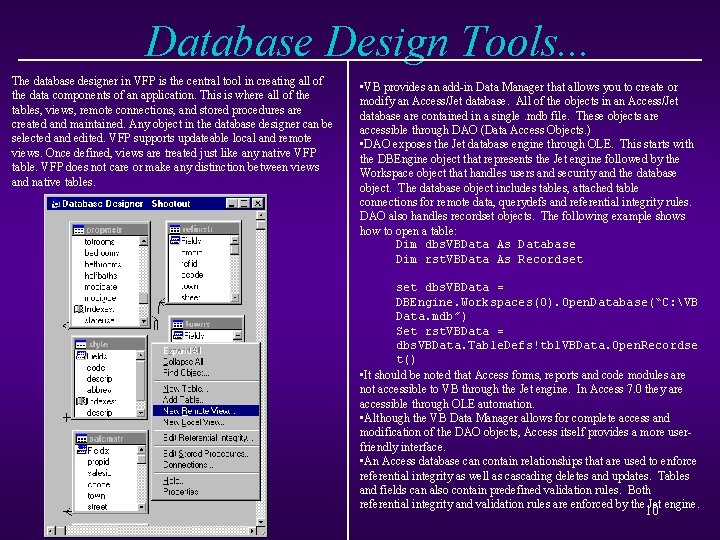Select totrooms field in propmstr
The width and height of the screenshot is (720, 540).
[100, 242]
